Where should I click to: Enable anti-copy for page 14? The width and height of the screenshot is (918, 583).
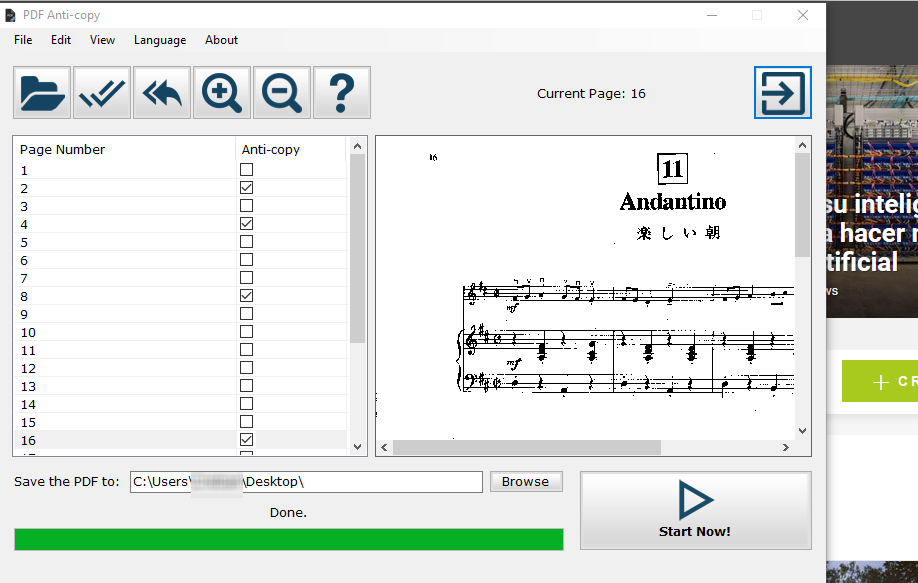246,404
